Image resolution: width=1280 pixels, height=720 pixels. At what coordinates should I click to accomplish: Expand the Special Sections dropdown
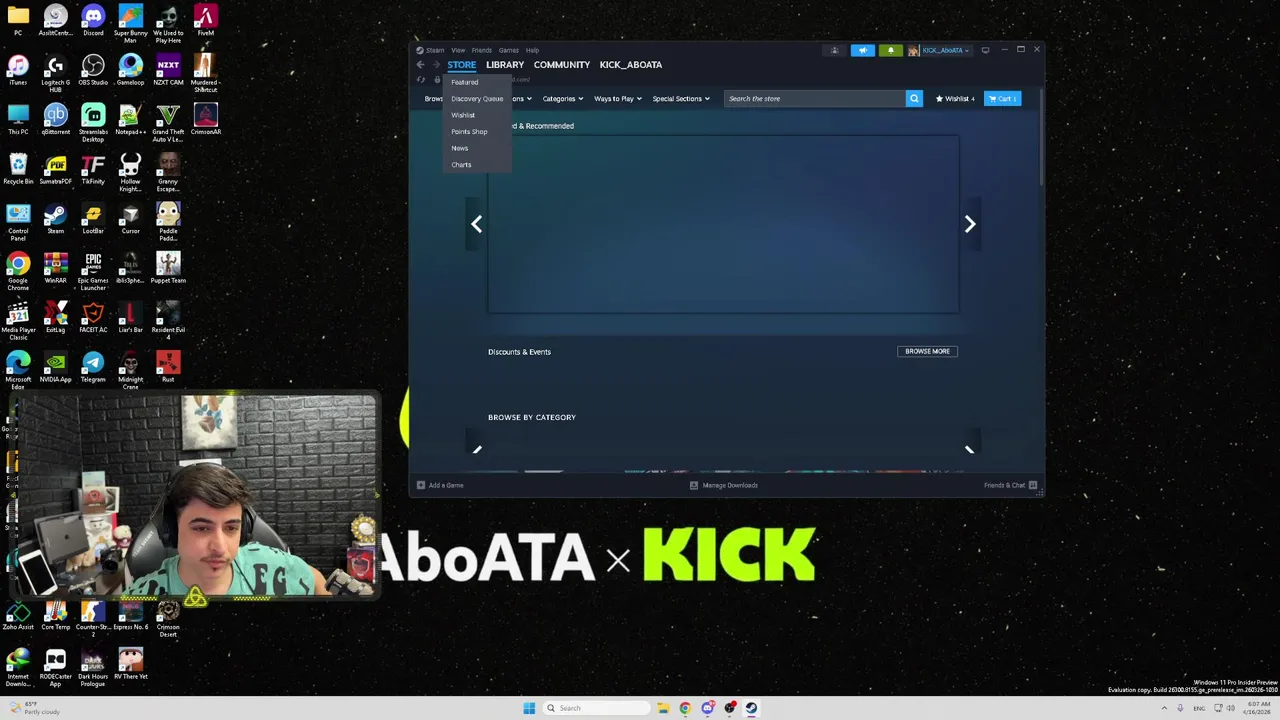[681, 99]
